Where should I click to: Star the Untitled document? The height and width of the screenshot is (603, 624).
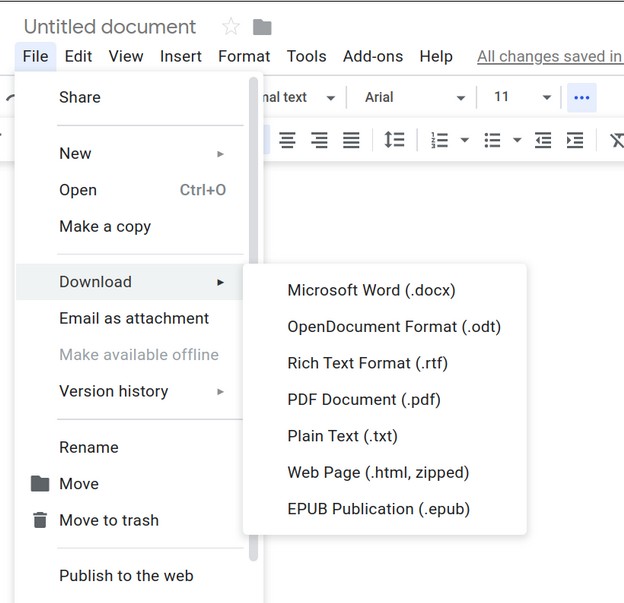tap(231, 27)
